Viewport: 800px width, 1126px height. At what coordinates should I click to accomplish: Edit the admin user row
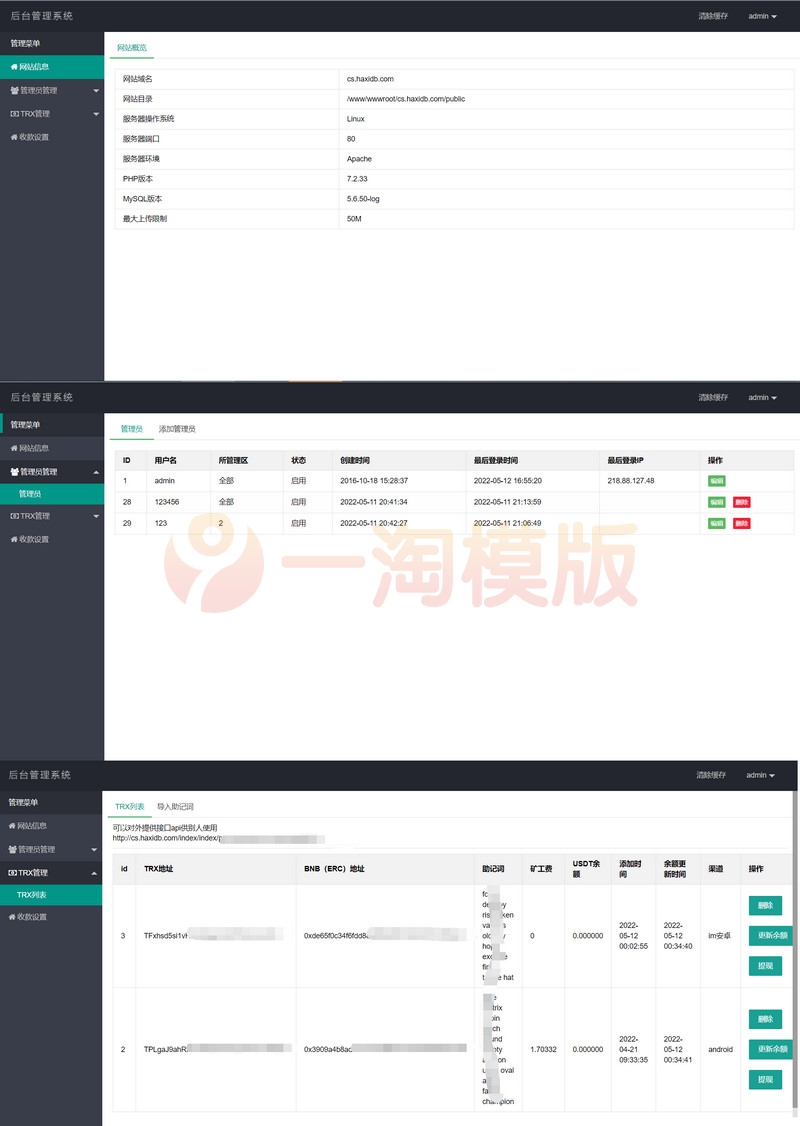point(716,481)
